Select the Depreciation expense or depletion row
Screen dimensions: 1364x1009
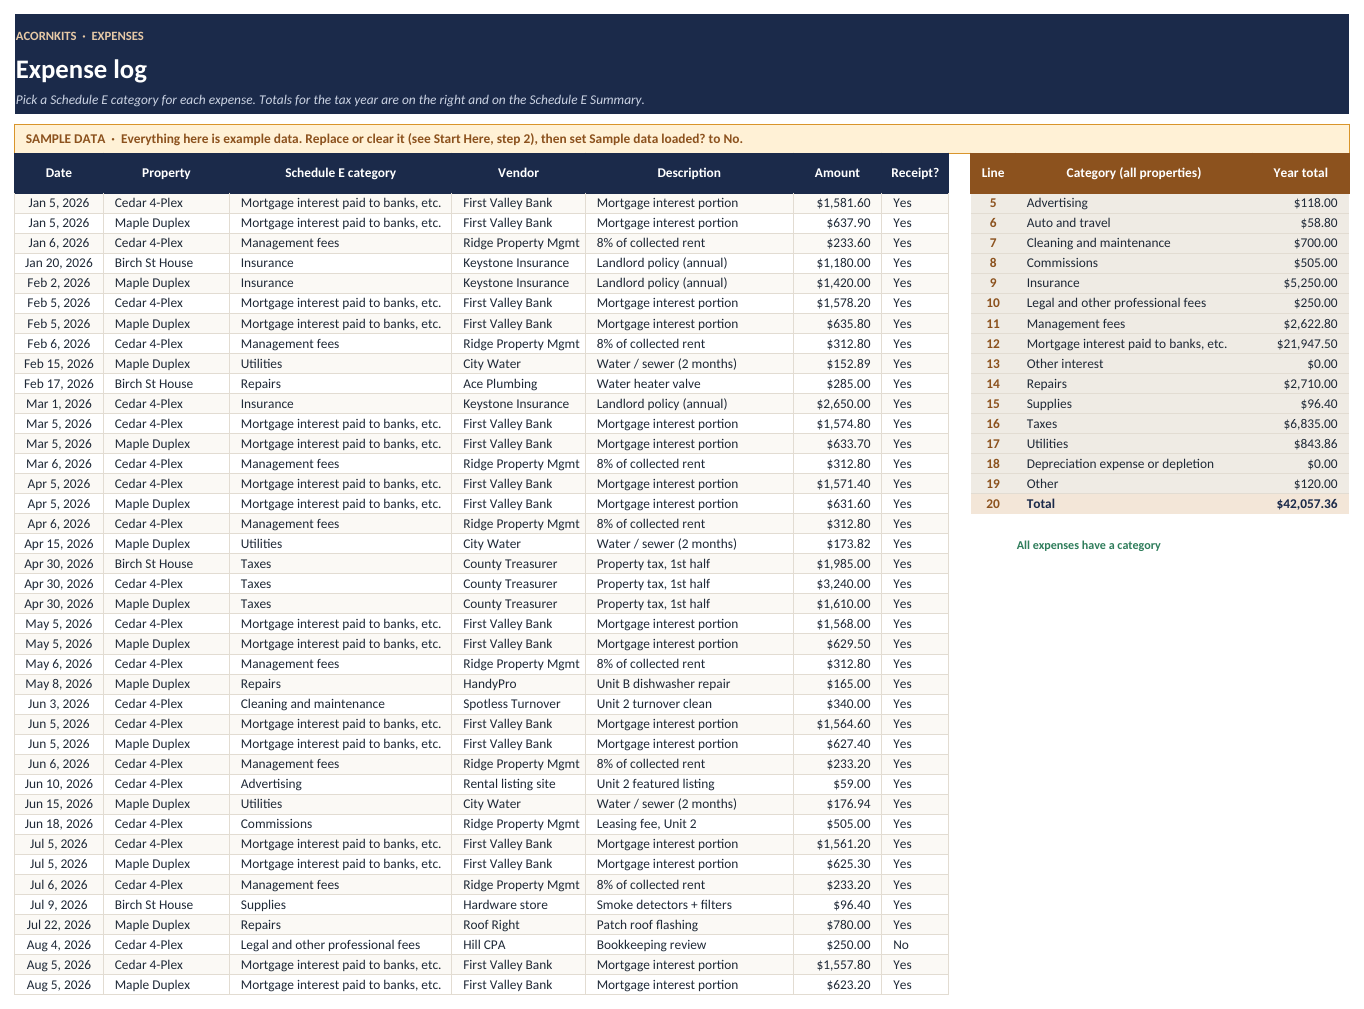[x=1160, y=464]
